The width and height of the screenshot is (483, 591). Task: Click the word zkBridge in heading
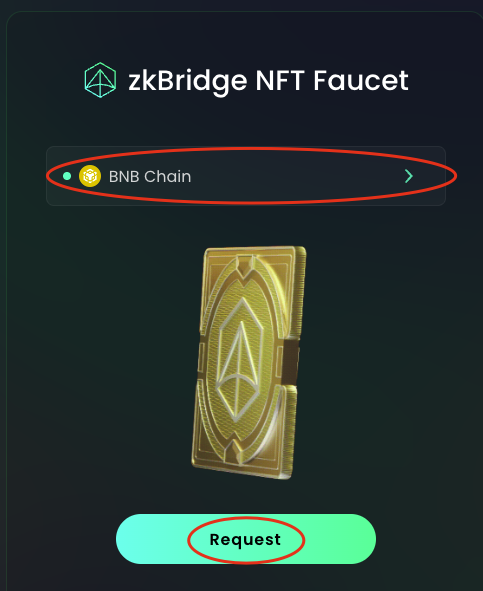click(188, 81)
